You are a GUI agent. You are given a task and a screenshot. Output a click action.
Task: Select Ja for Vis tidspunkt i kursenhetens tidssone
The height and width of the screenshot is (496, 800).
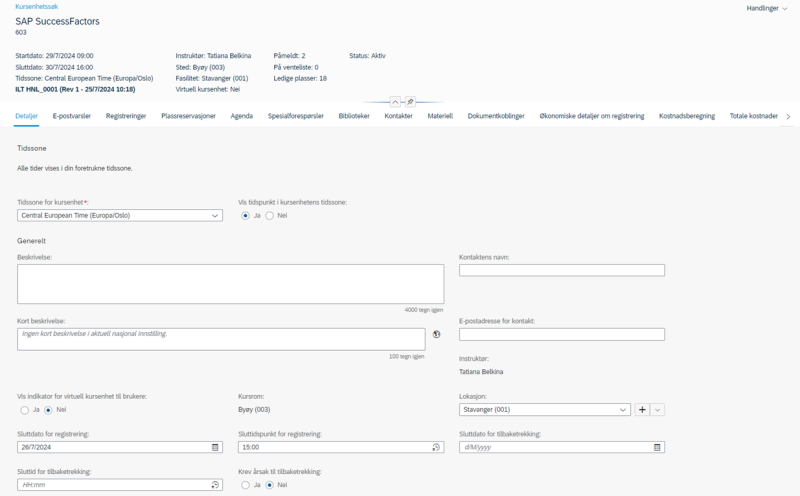pyautogui.click(x=245, y=216)
